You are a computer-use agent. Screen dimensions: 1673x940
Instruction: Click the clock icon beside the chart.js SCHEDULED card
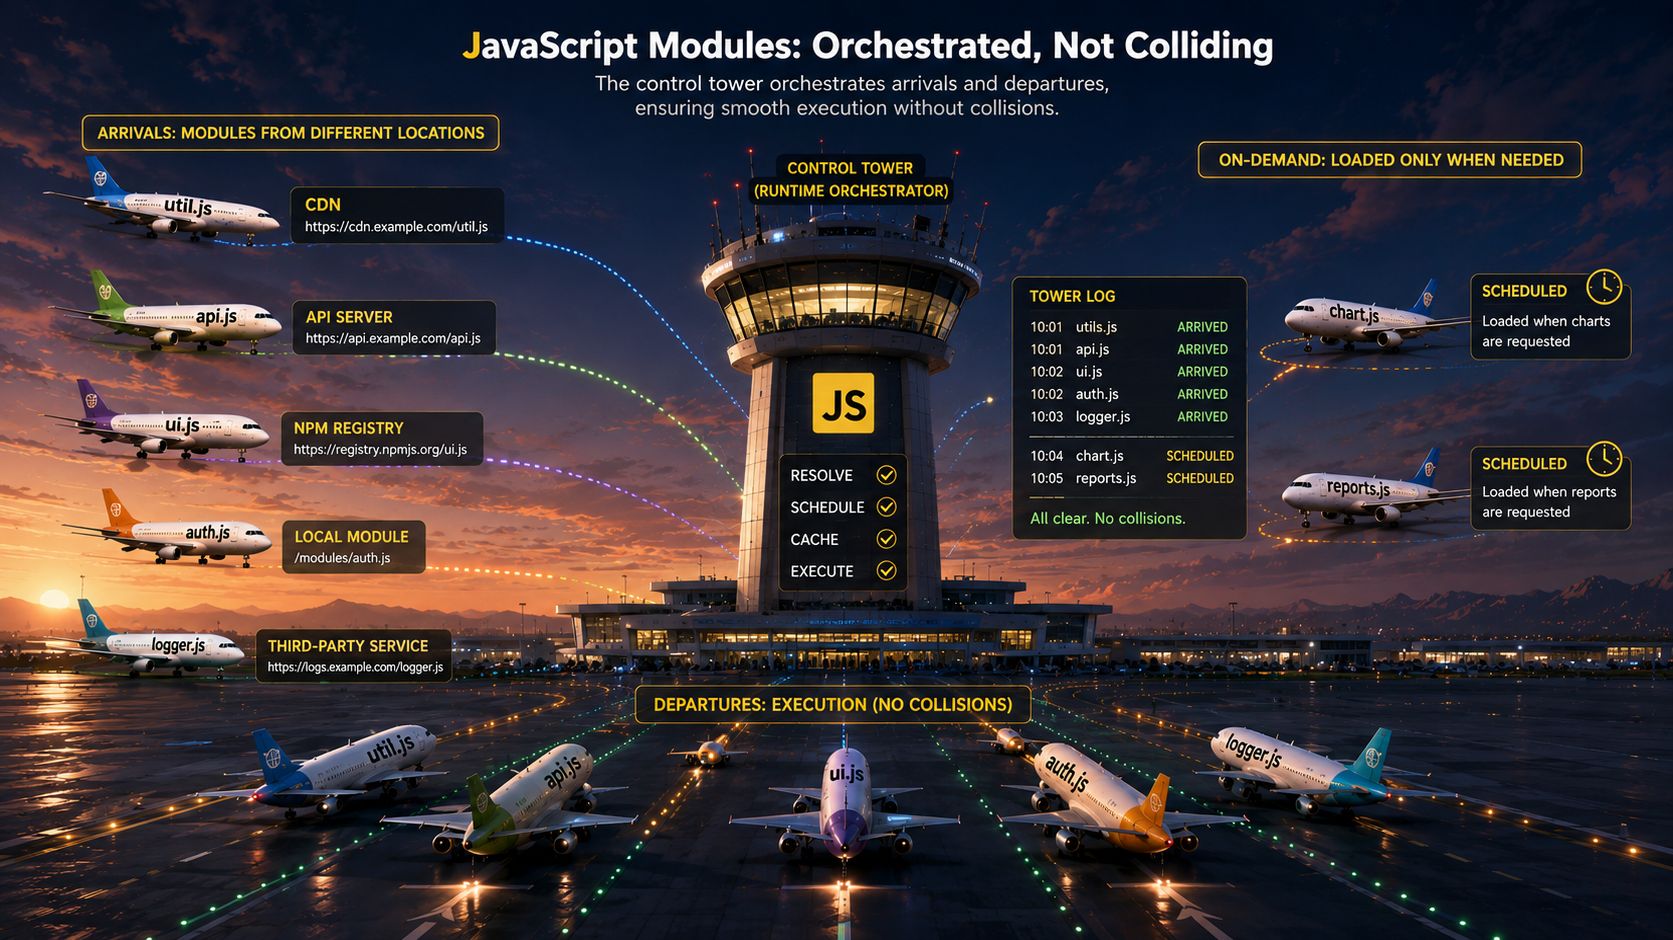1604,287
